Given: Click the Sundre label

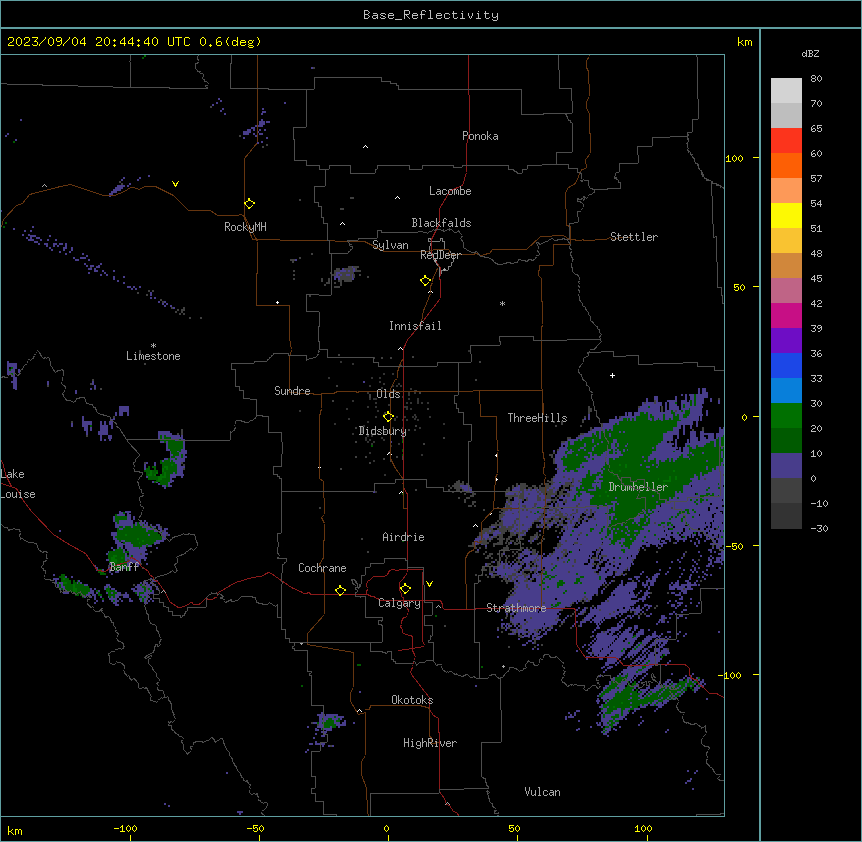Looking at the screenshot, I should click(x=292, y=391).
